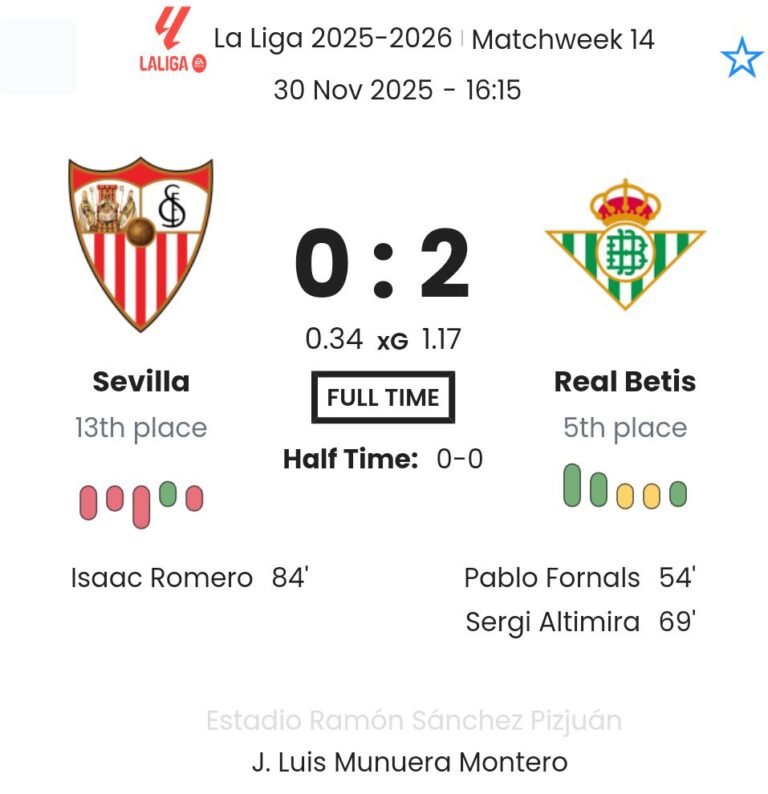
Task: Select Matchweek 14 link
Action: 563,39
